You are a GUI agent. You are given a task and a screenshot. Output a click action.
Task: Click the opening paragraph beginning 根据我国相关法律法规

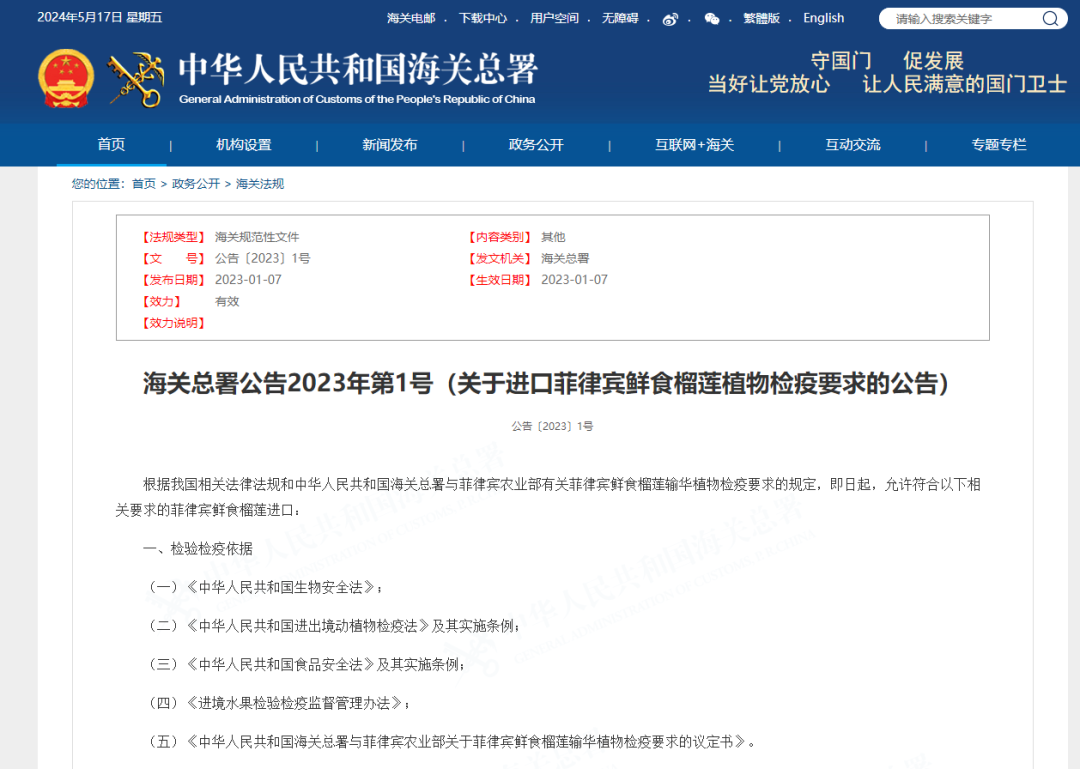point(548,497)
